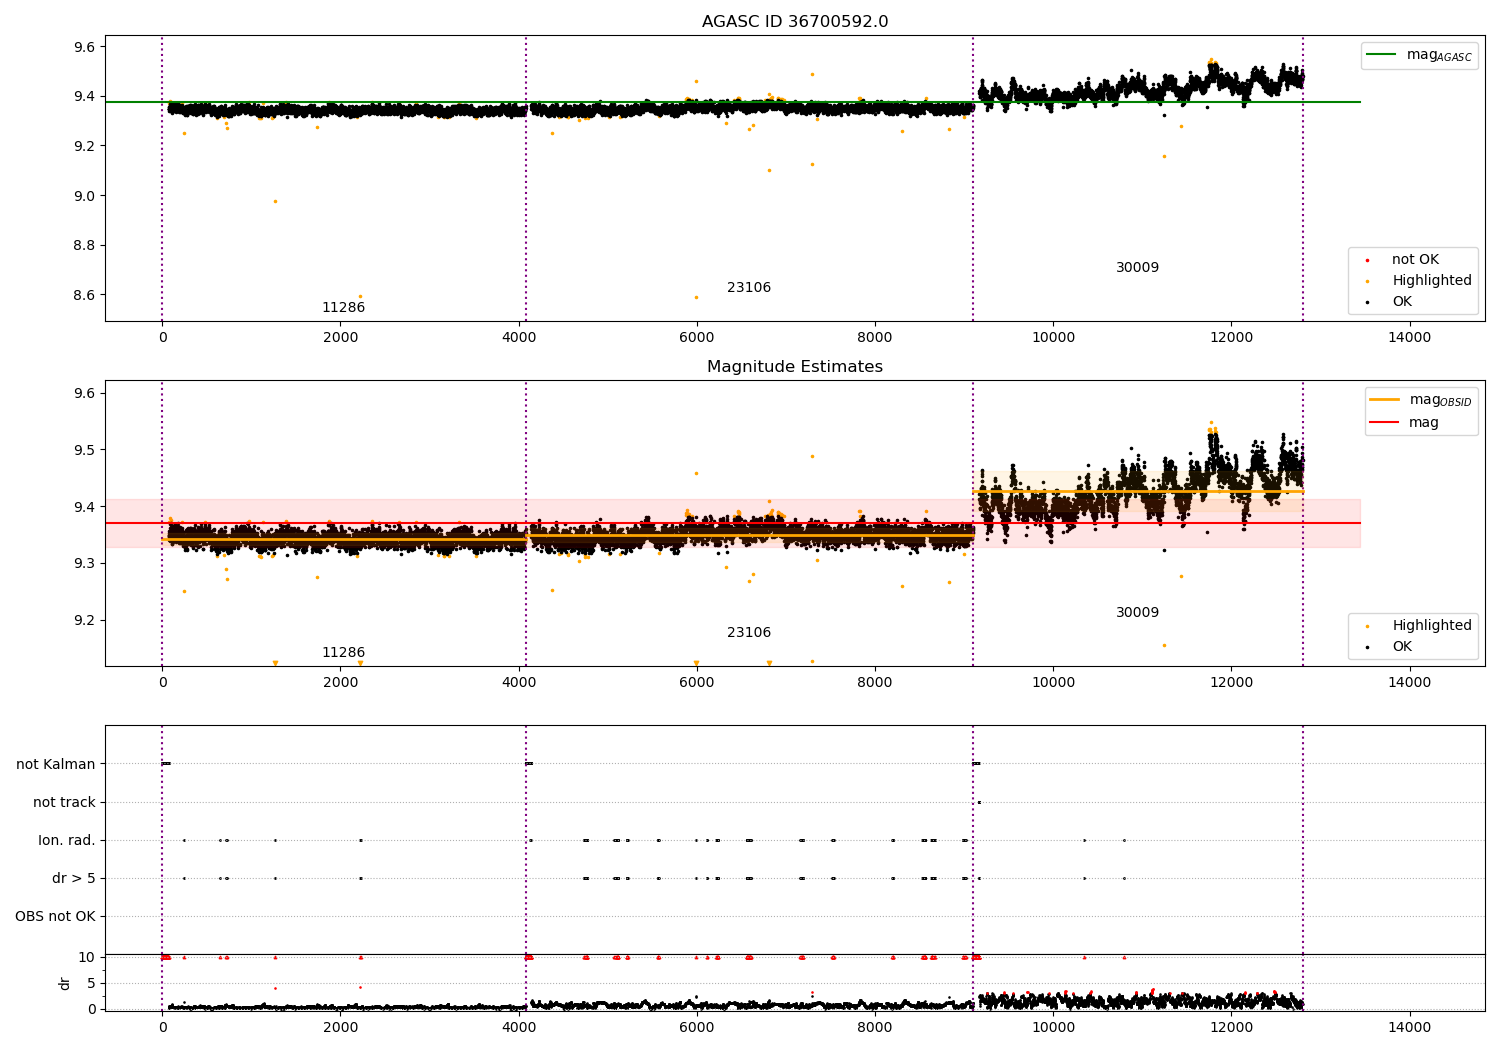1500x1050 pixels.
Task: Click the red 'mag' legend entry in middle plot
Action: [1423, 423]
